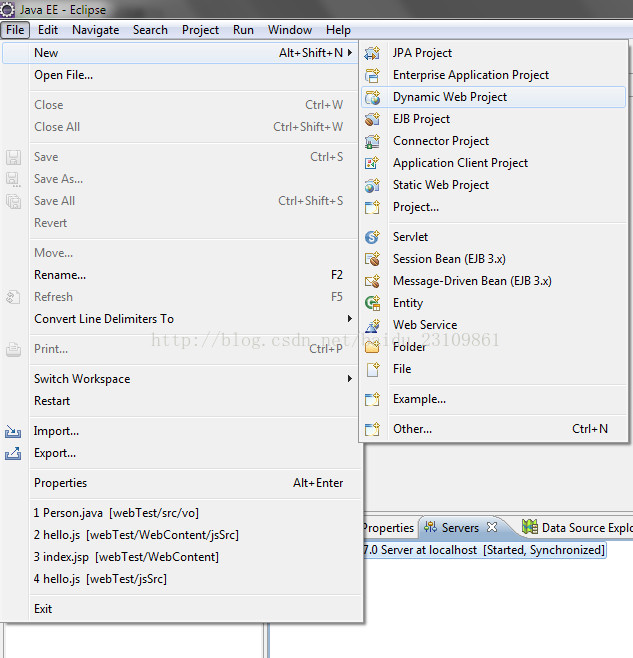Image resolution: width=633 pixels, height=658 pixels.
Task: Click the Servers tab icon
Action: point(430,527)
